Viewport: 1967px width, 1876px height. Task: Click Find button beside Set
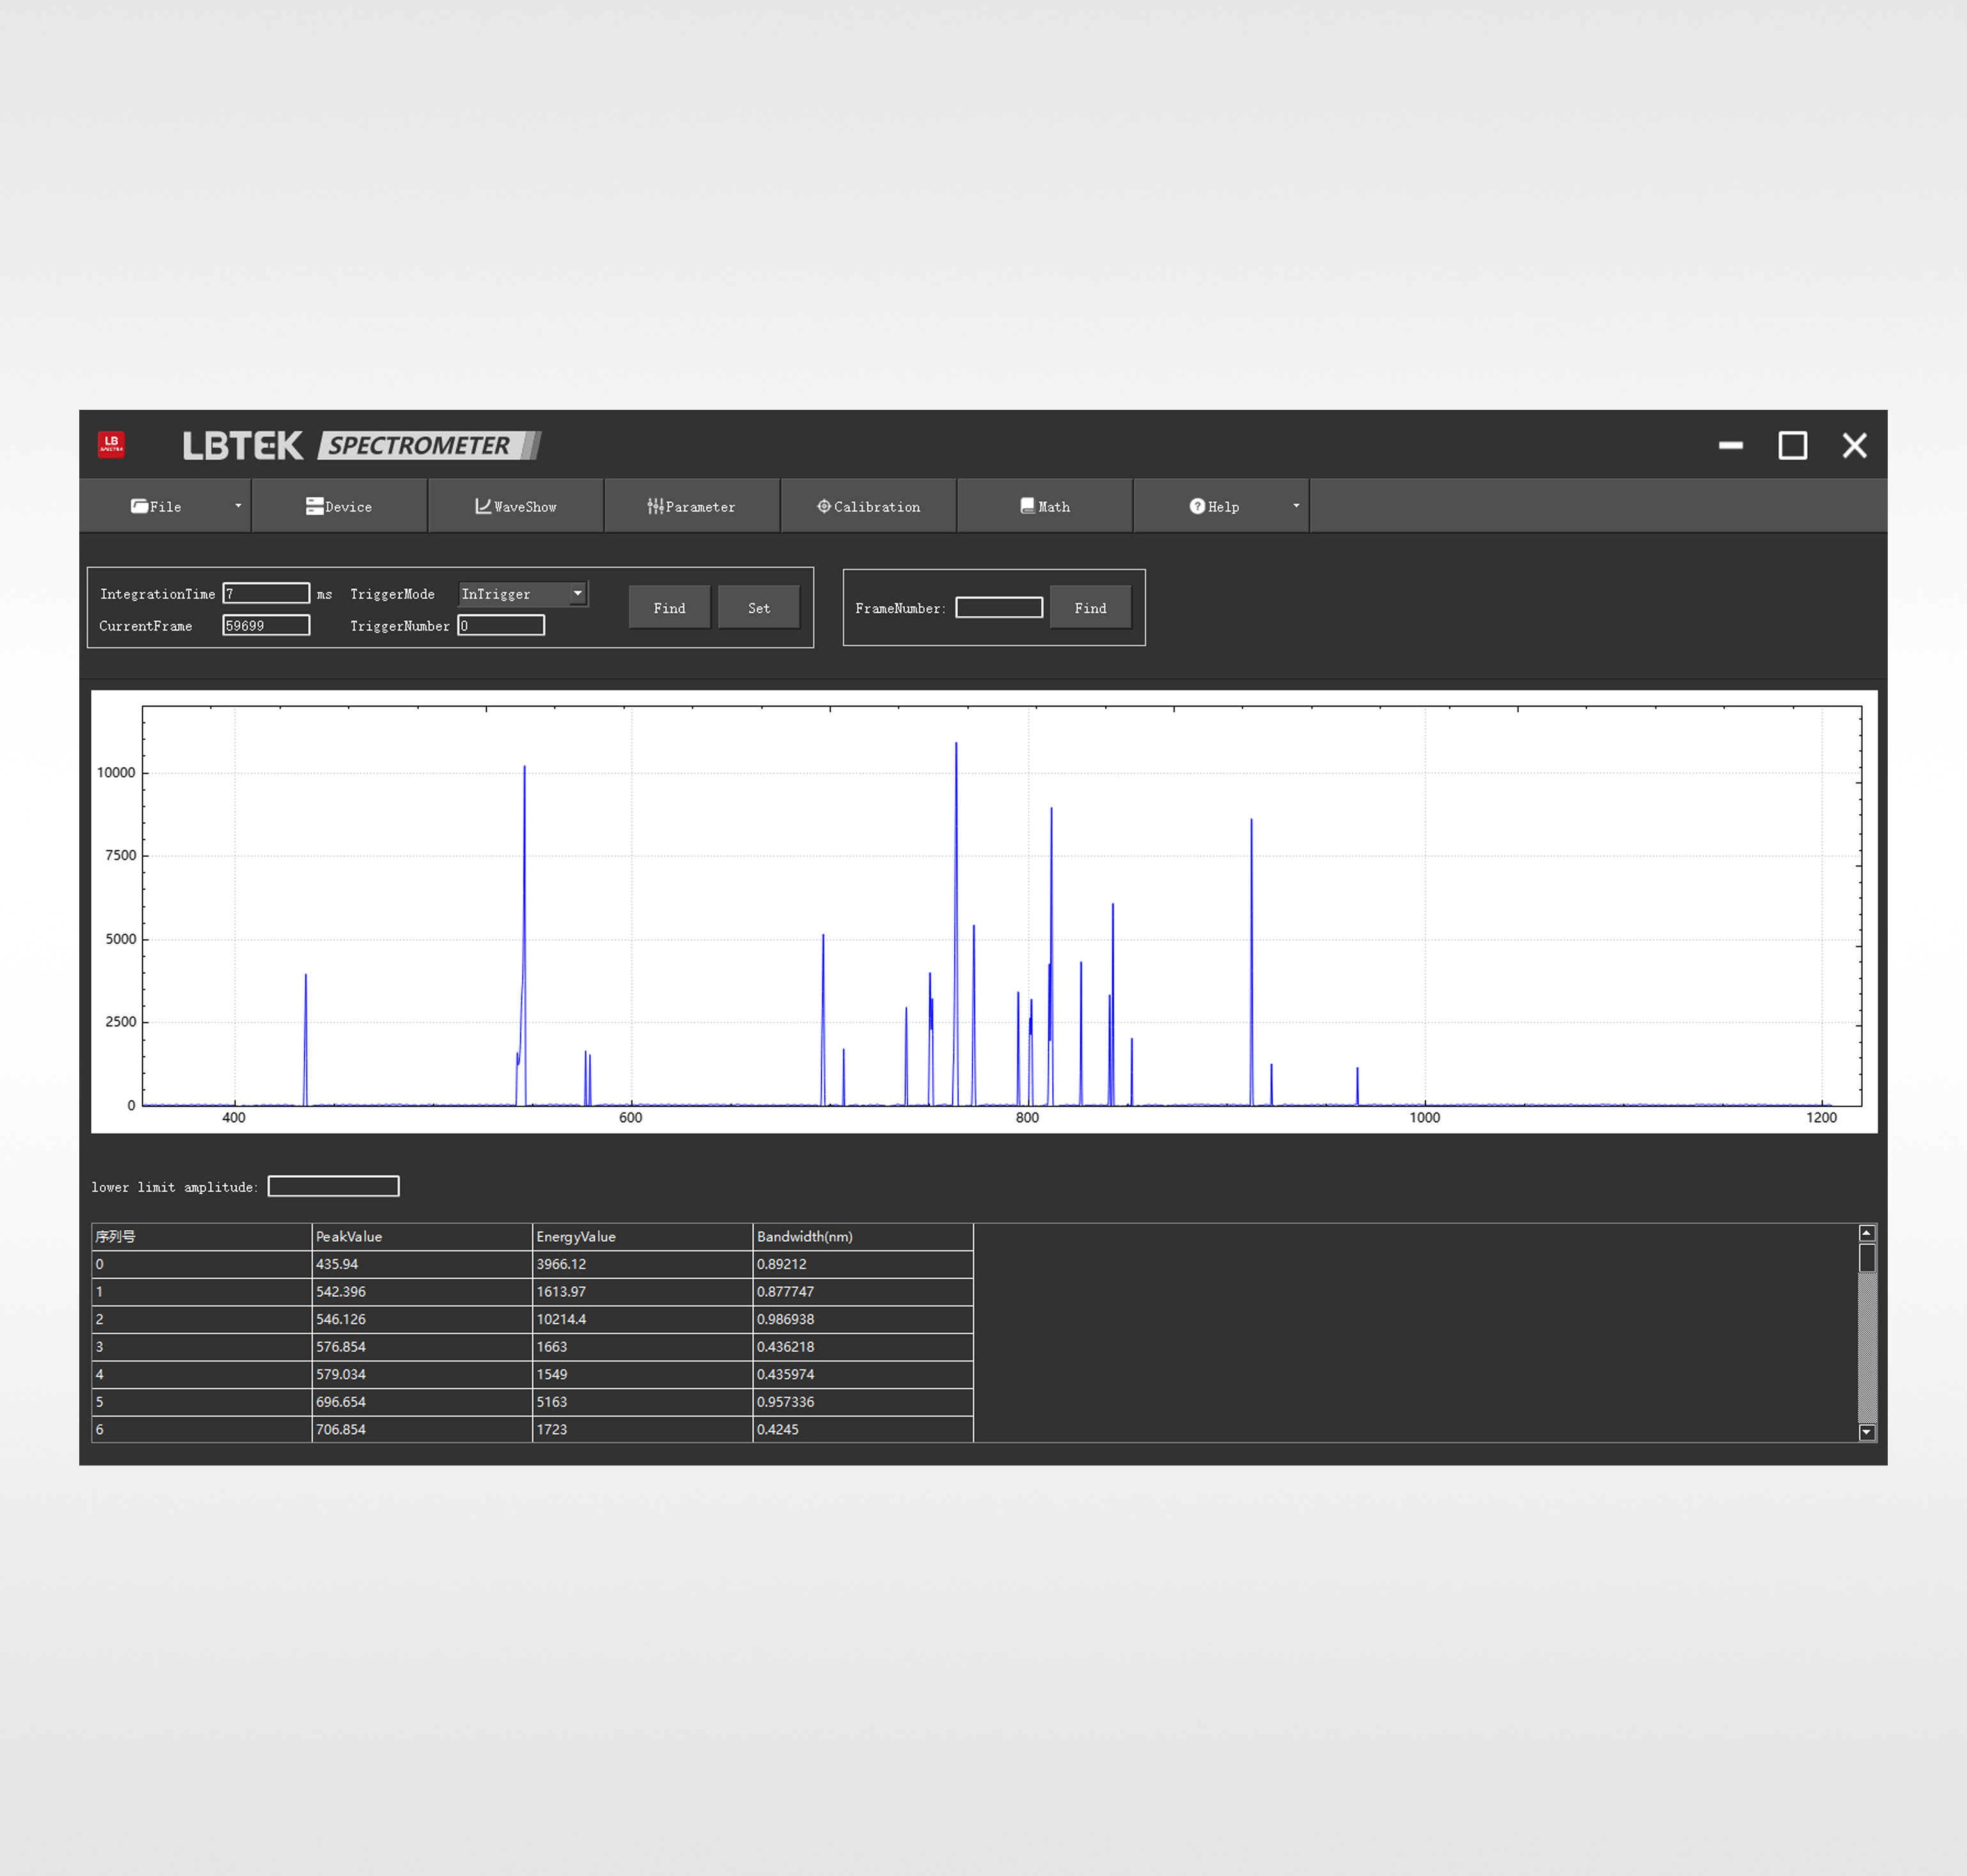[x=669, y=608]
